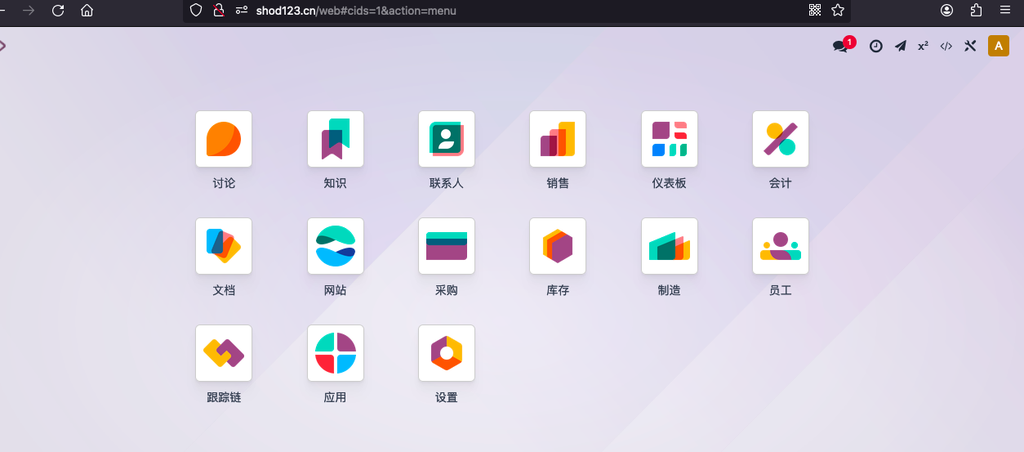Open the 员工 (Employees) app
This screenshot has height=452, width=1024.
point(780,246)
